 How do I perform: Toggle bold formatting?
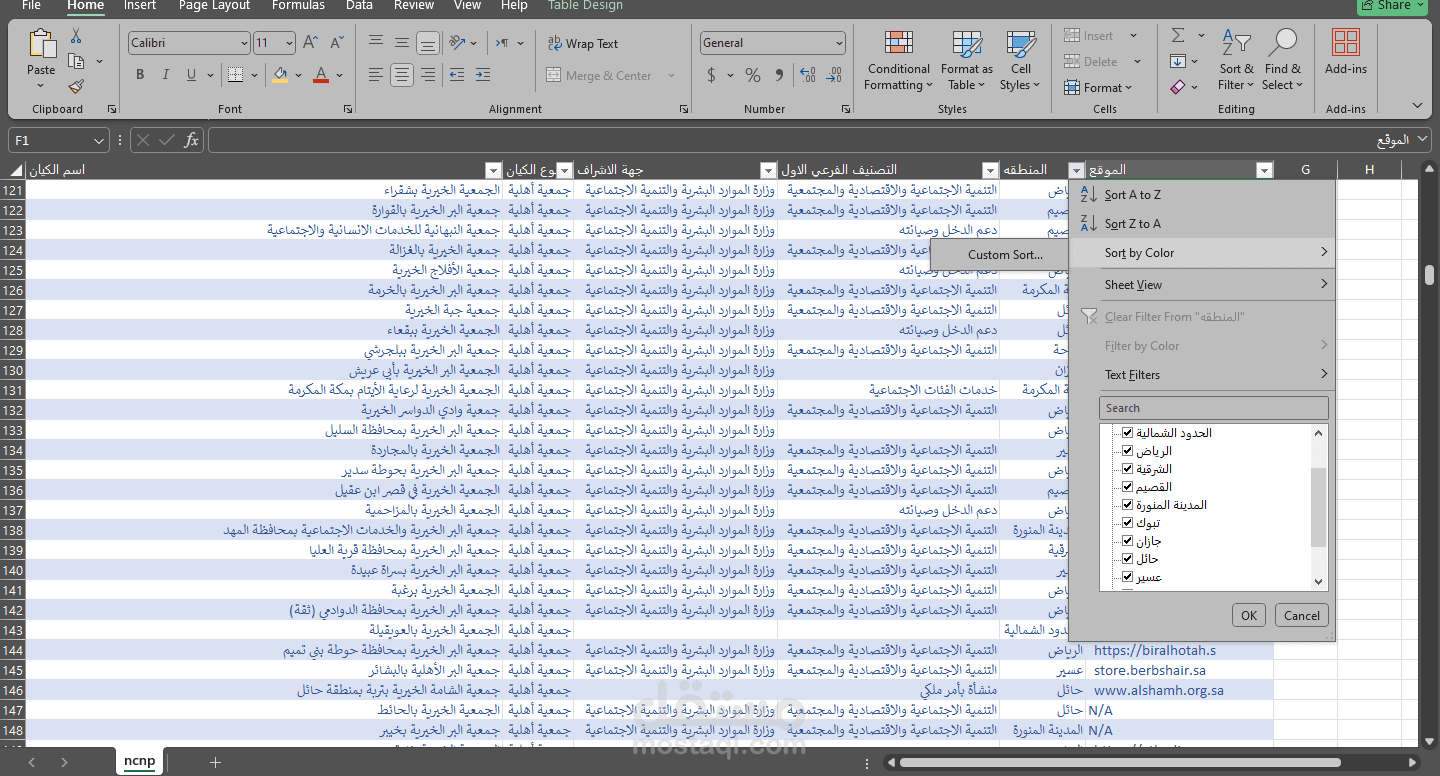tap(140, 75)
